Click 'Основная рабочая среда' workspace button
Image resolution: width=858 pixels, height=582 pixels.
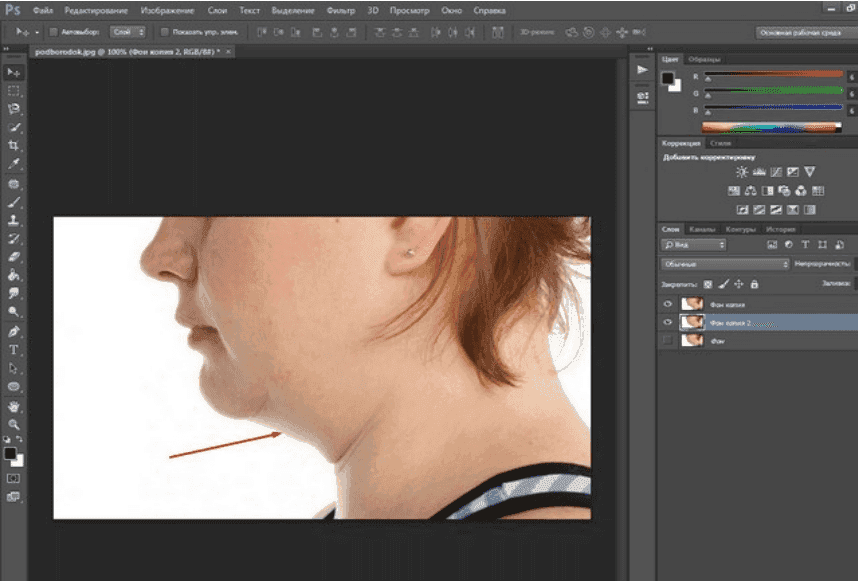pyautogui.click(x=802, y=32)
